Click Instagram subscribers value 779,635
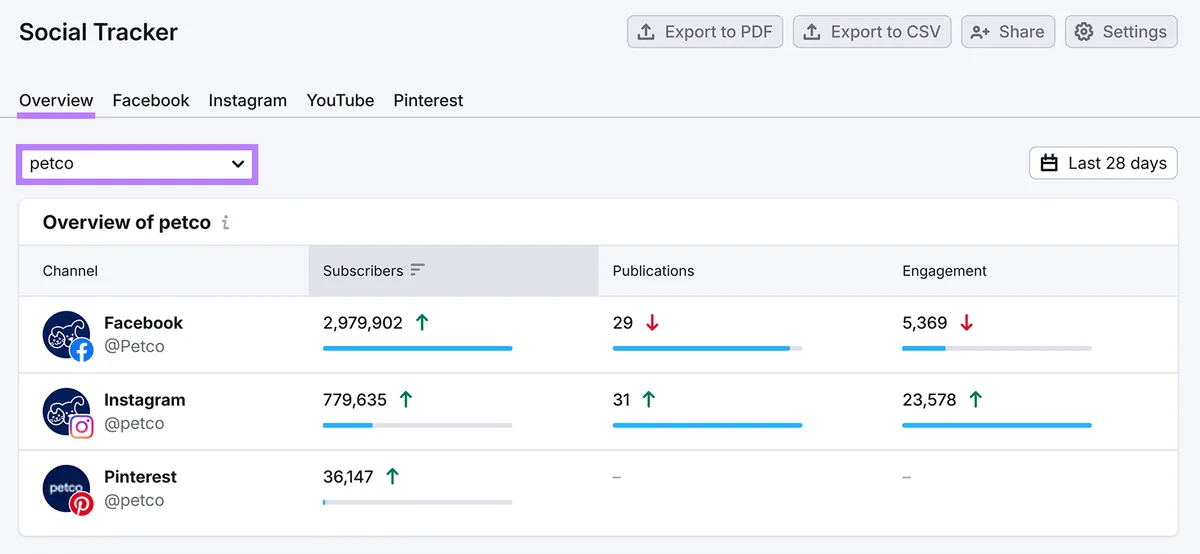 [x=355, y=400]
